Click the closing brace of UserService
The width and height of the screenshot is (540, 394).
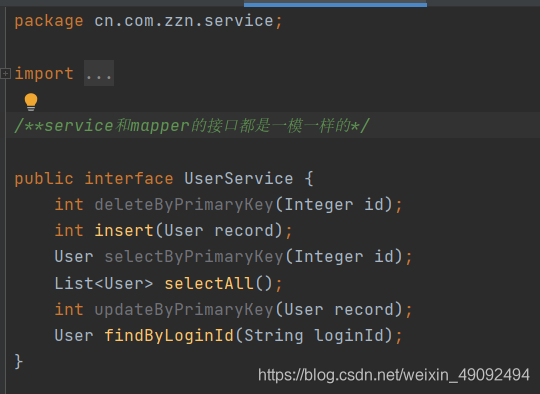19,362
